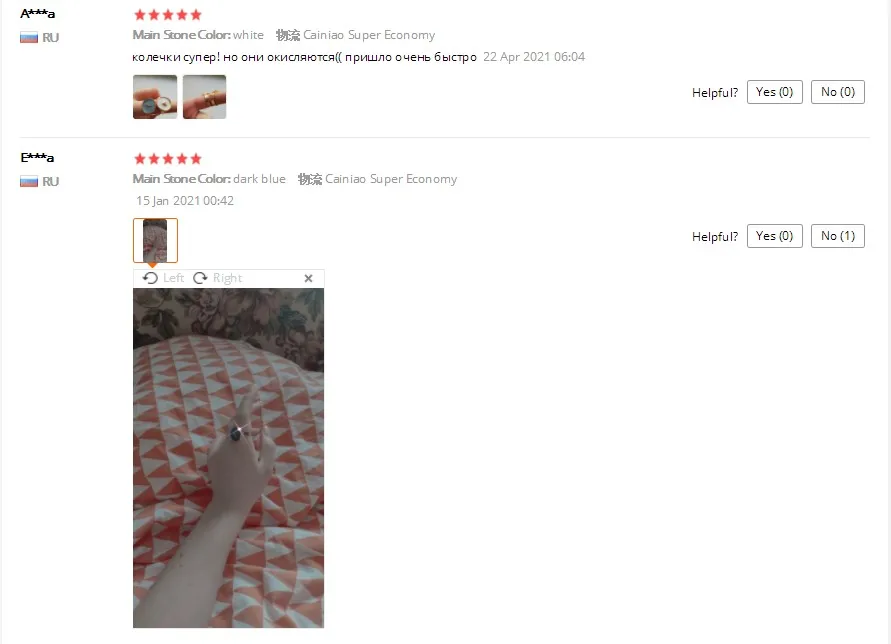
Task: Click the Russian review text about rings
Action: coord(305,57)
